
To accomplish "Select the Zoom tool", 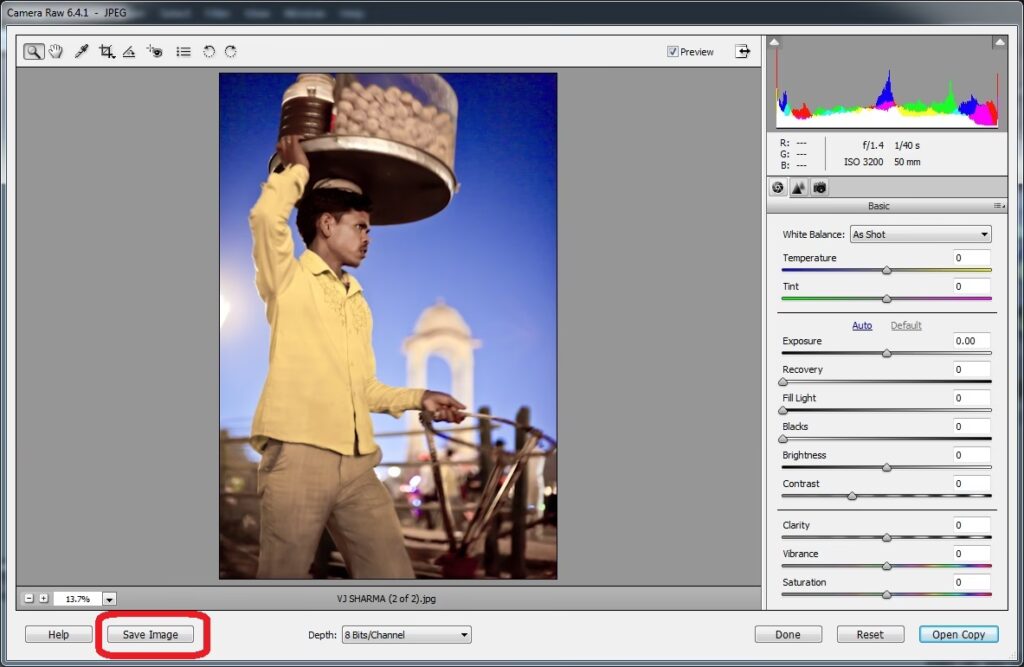I will [x=34, y=52].
